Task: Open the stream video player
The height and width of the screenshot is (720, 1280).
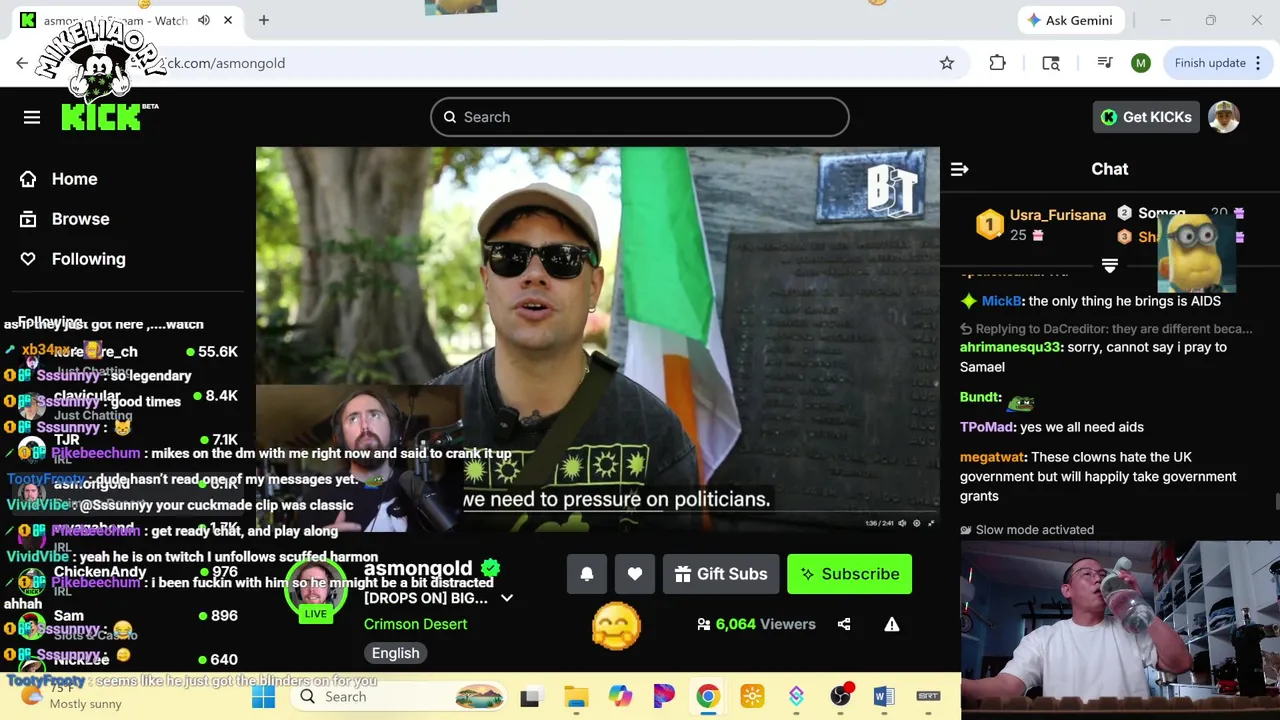Action: 598,340
